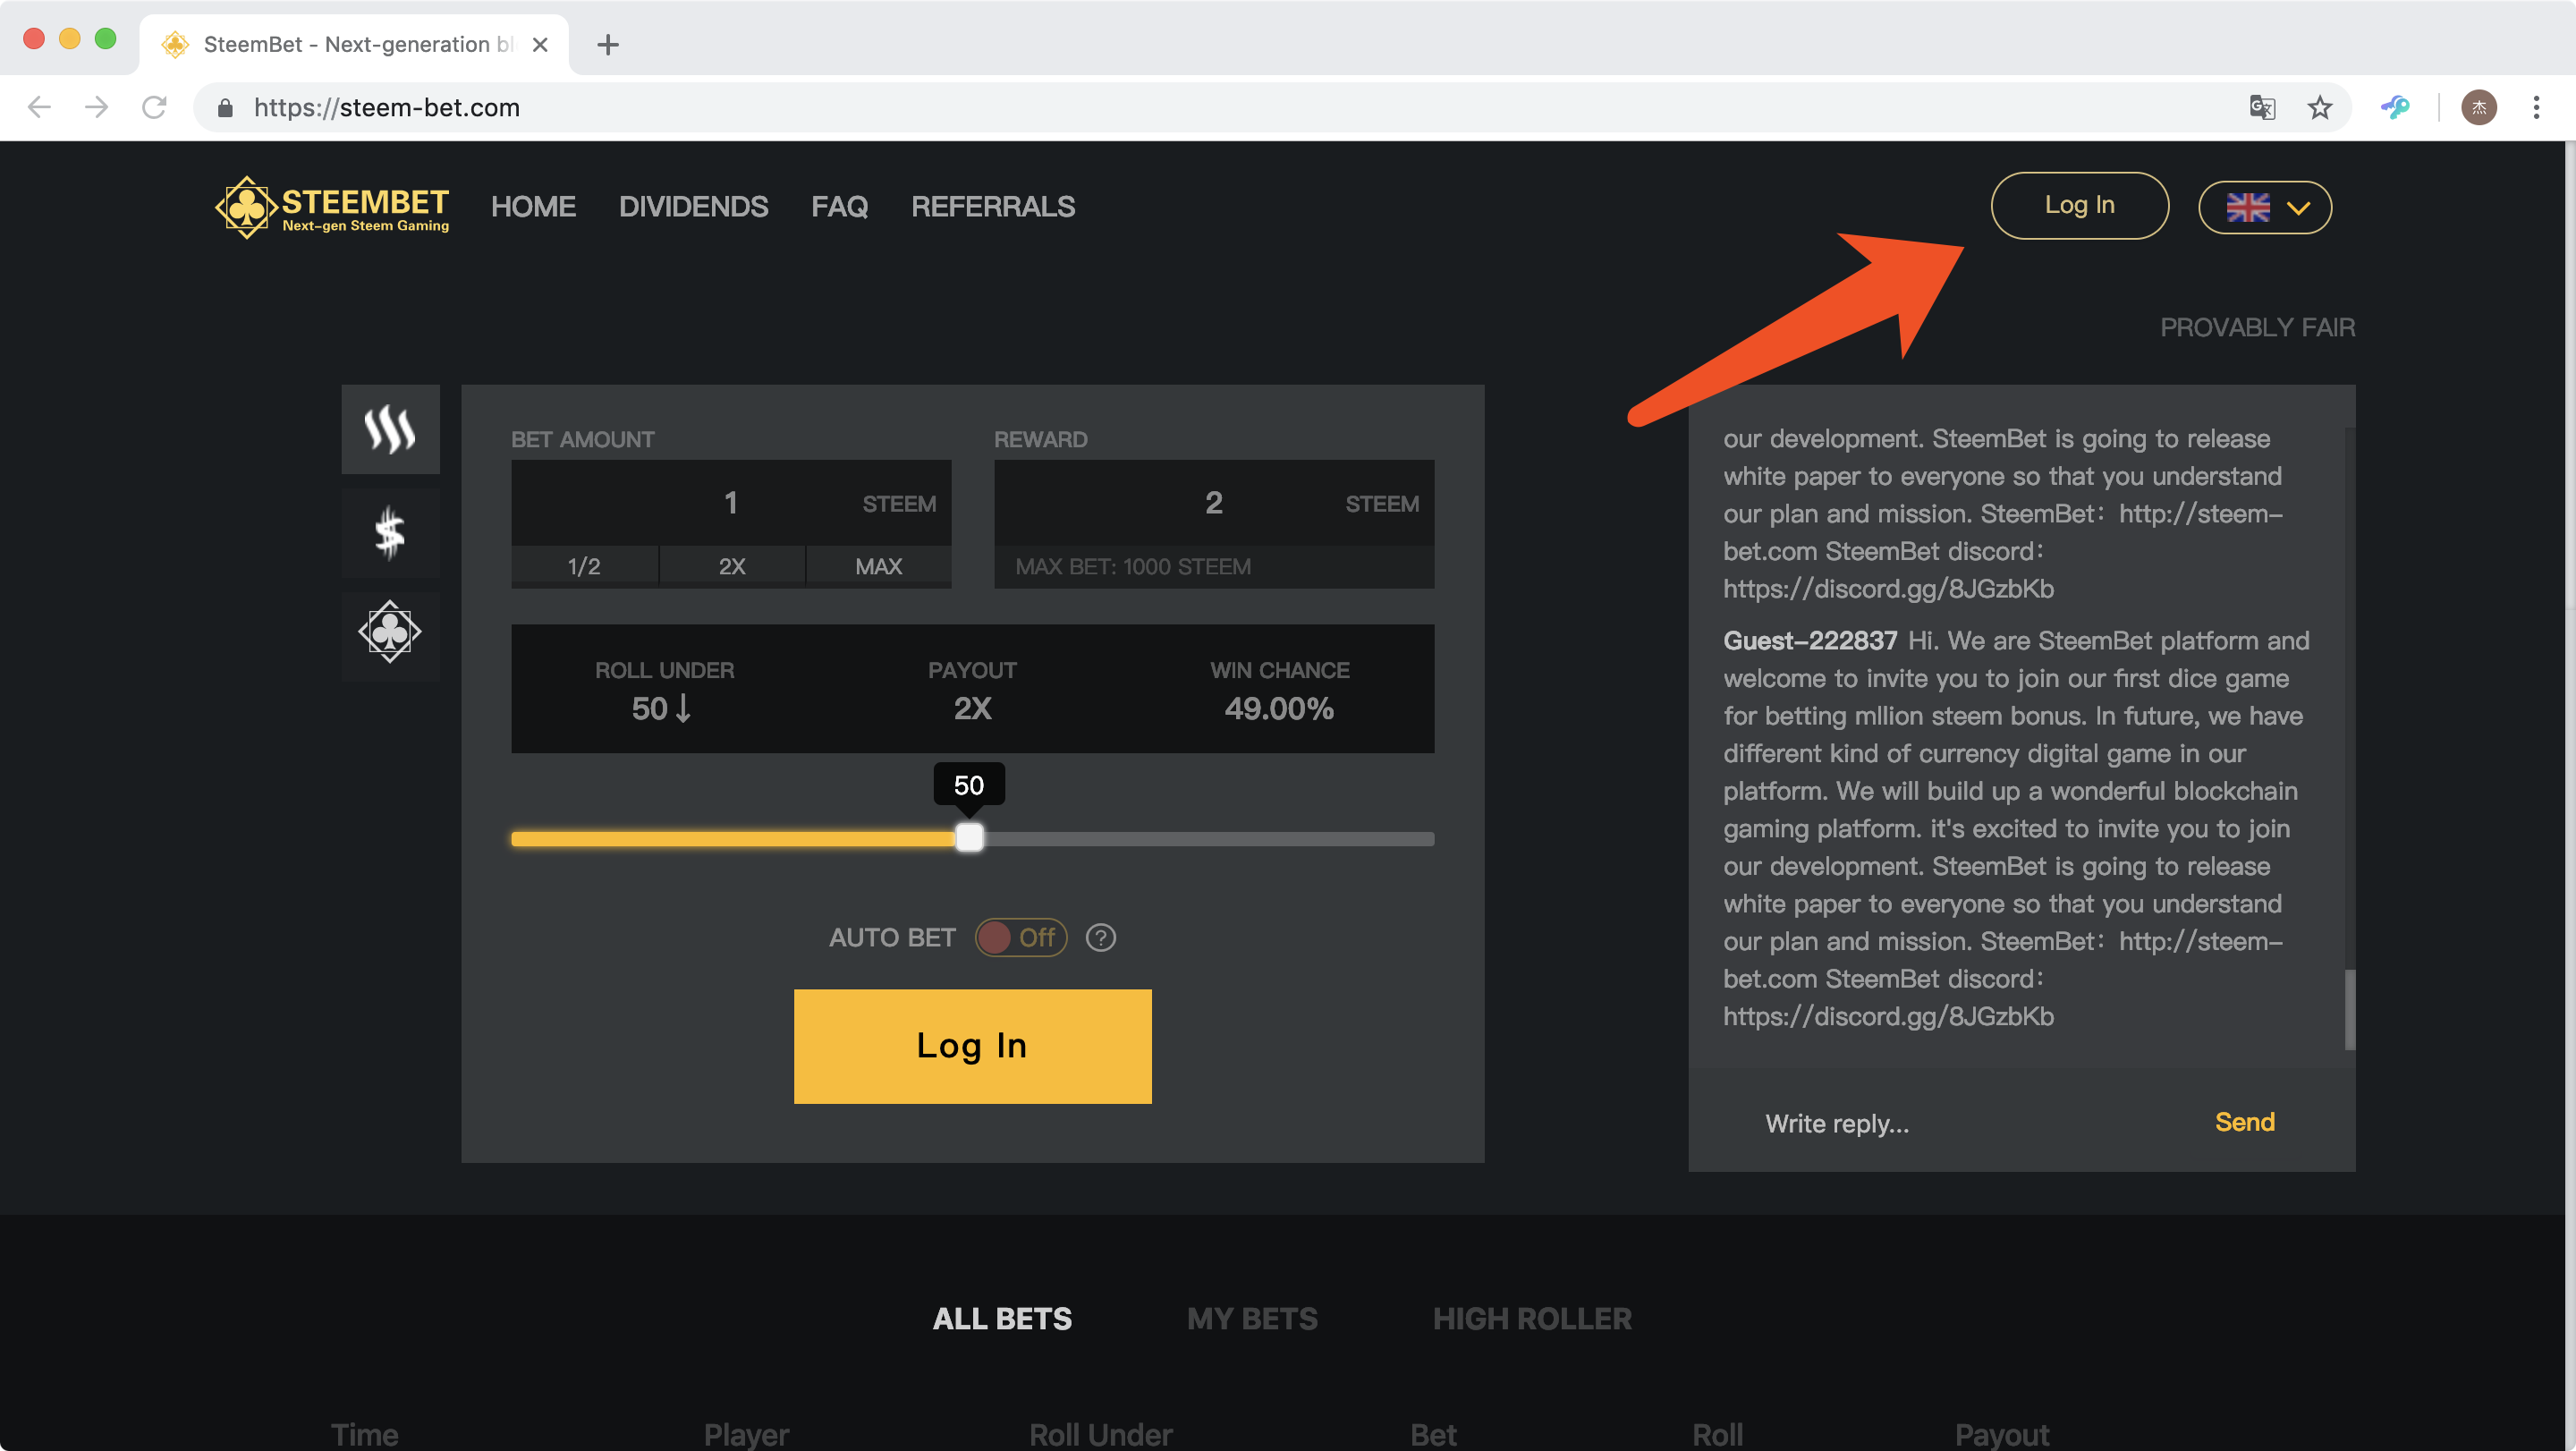2576x1451 pixels.
Task: Close the SteemBet browser tab
Action: 540,44
